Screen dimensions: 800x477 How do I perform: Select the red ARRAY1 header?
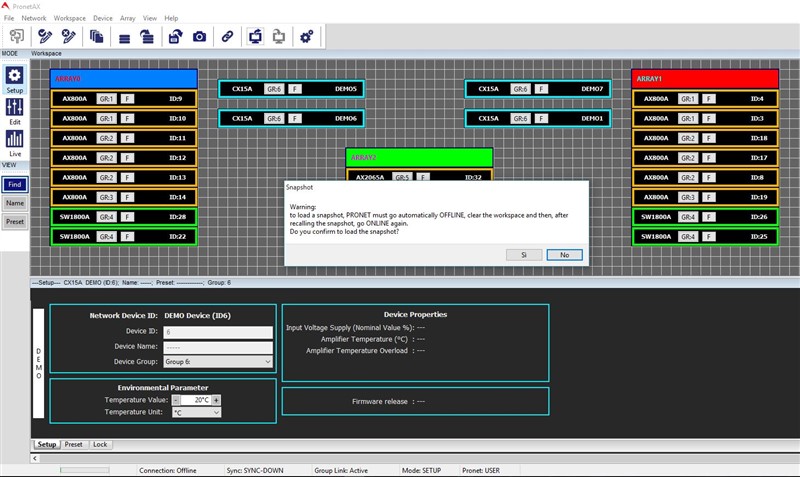[705, 79]
